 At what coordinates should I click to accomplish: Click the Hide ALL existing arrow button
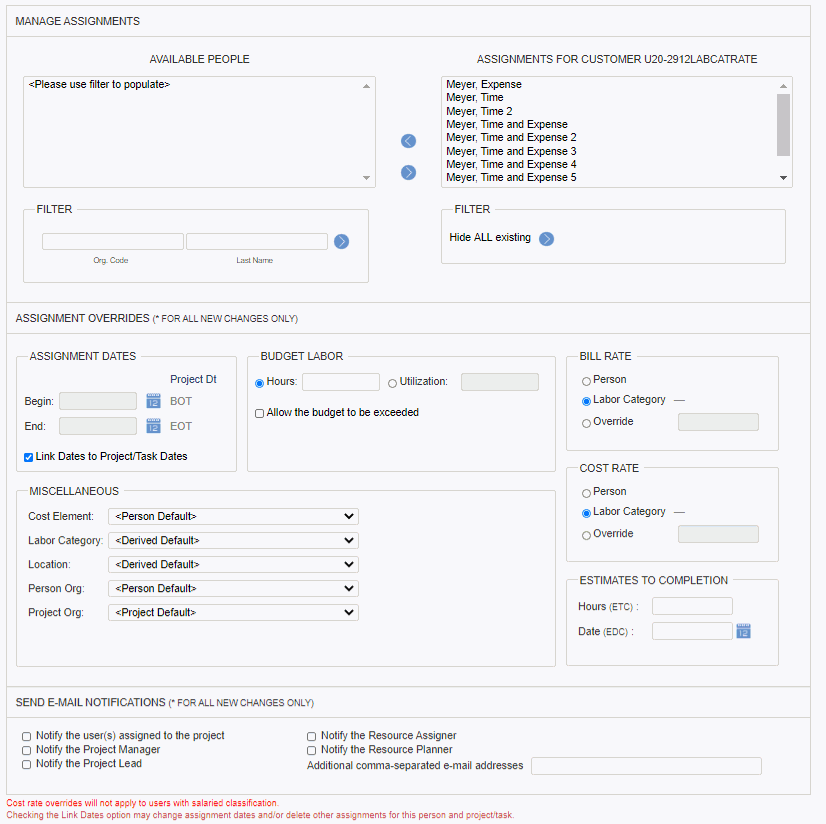546,239
